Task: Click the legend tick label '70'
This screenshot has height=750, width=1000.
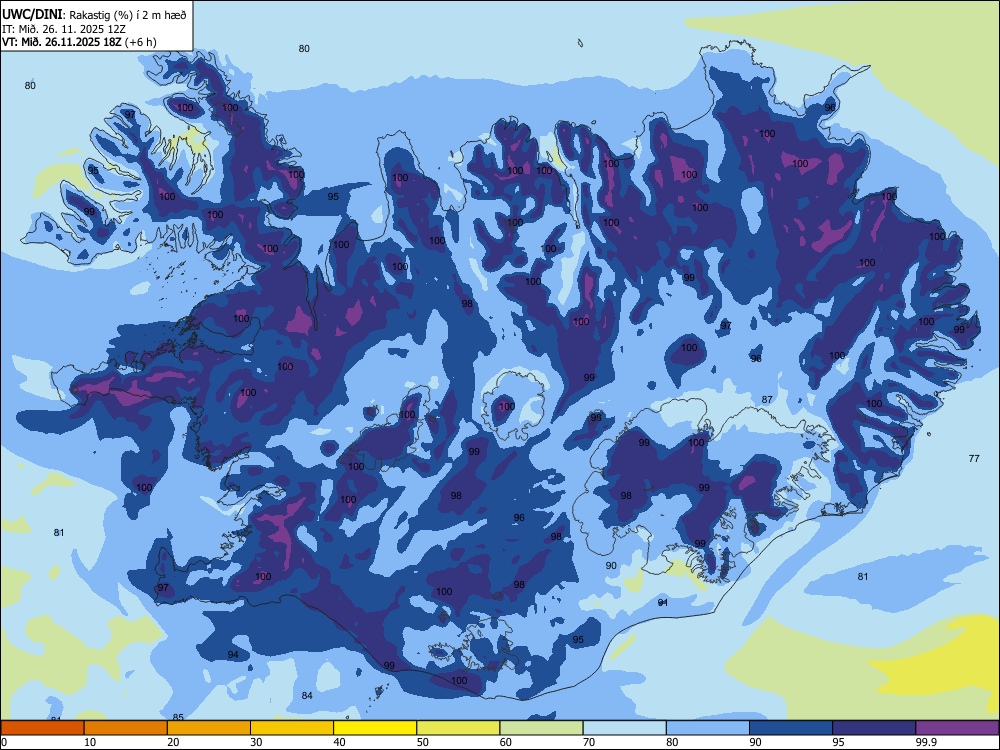Action: pyautogui.click(x=589, y=742)
